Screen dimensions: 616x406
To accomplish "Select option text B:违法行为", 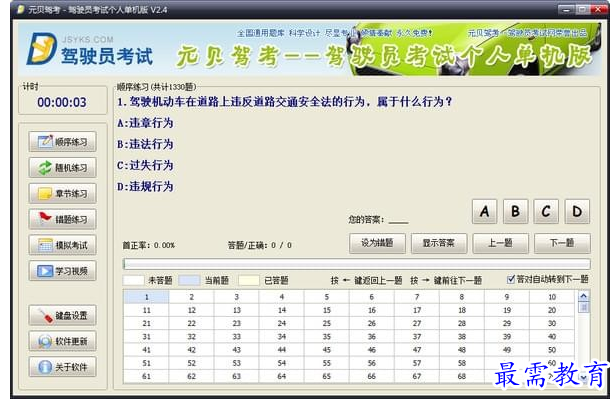I will 145,144.
